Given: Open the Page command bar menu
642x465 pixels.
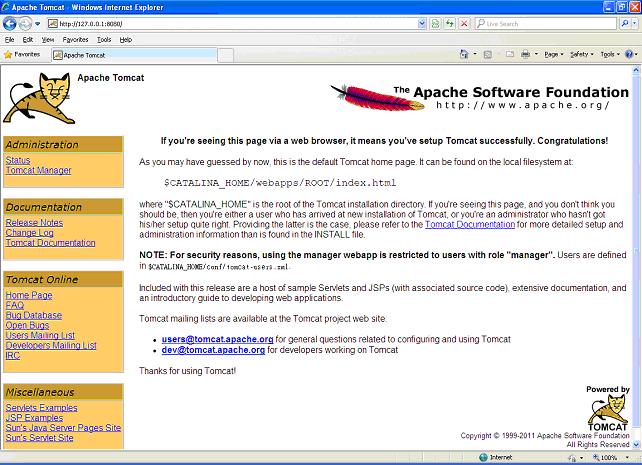Looking at the screenshot, I should (554, 54).
